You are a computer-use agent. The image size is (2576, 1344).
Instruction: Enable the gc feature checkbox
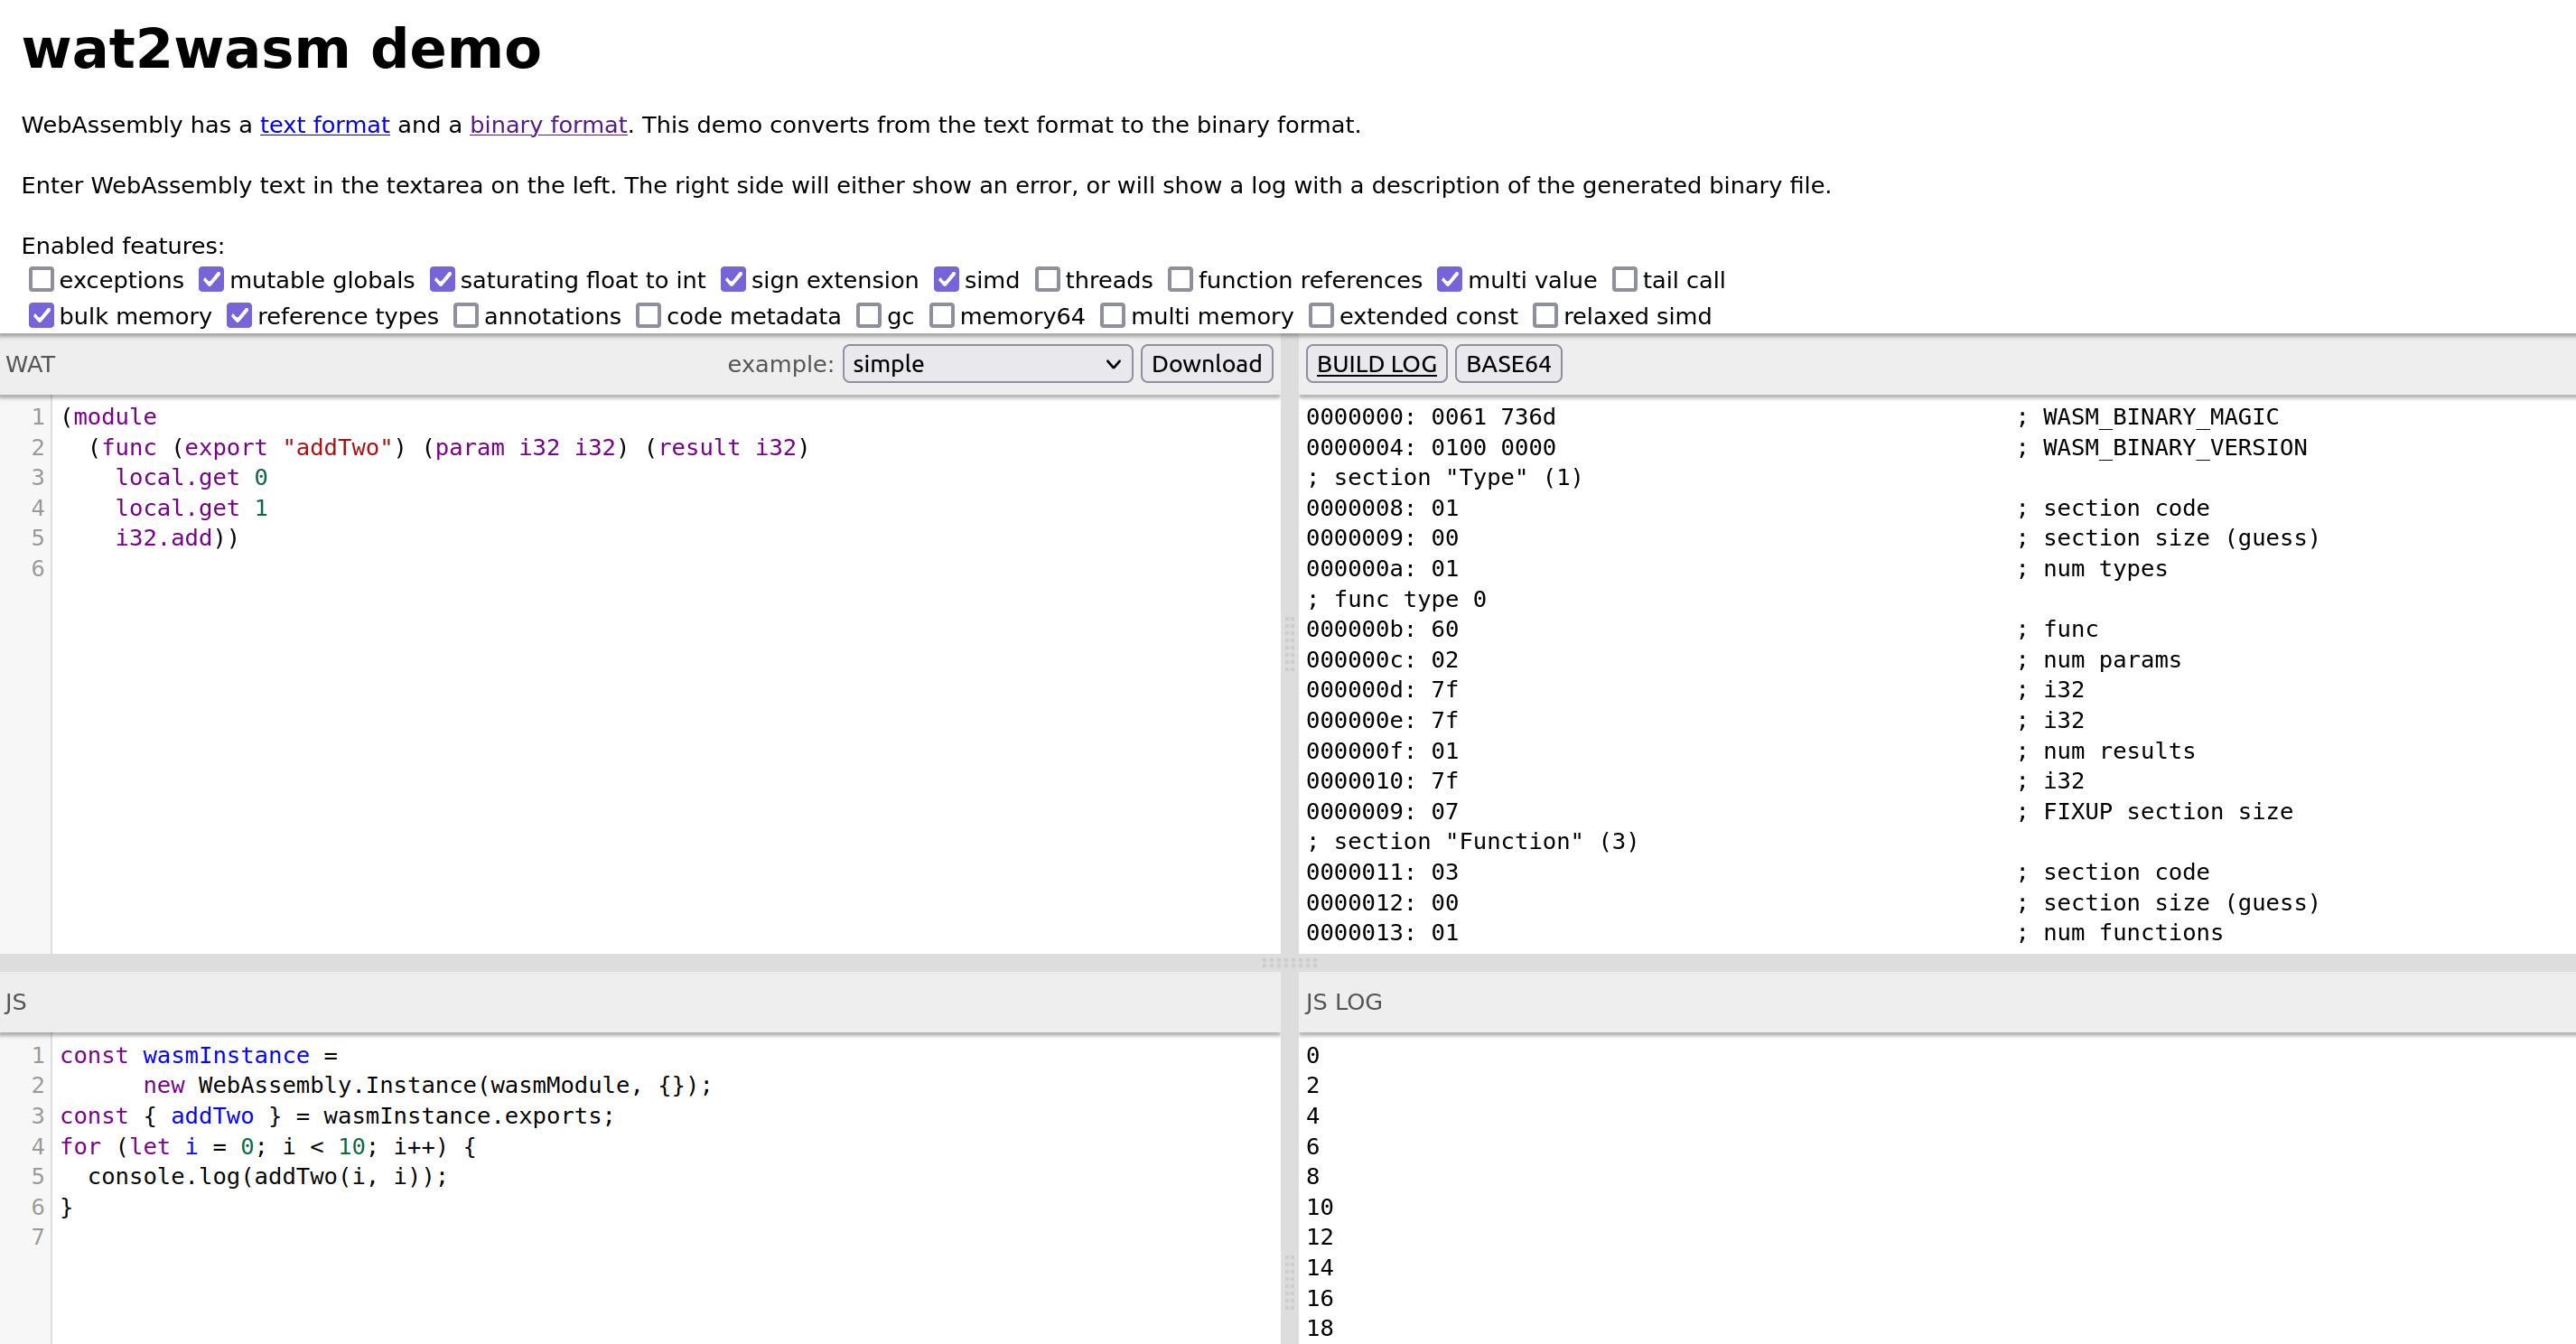(869, 315)
